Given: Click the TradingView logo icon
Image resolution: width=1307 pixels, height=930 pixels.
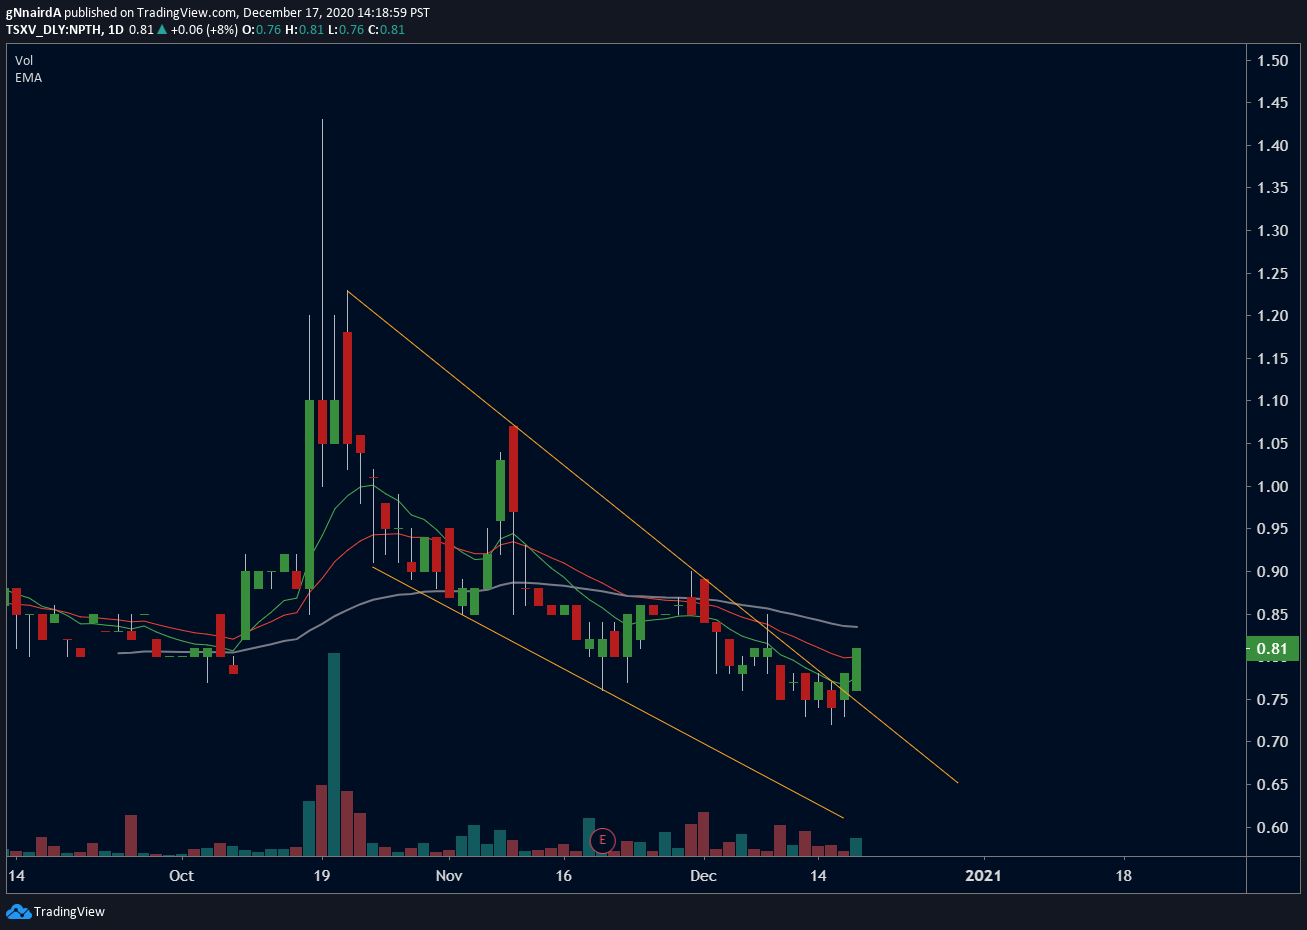Looking at the screenshot, I should [18, 911].
